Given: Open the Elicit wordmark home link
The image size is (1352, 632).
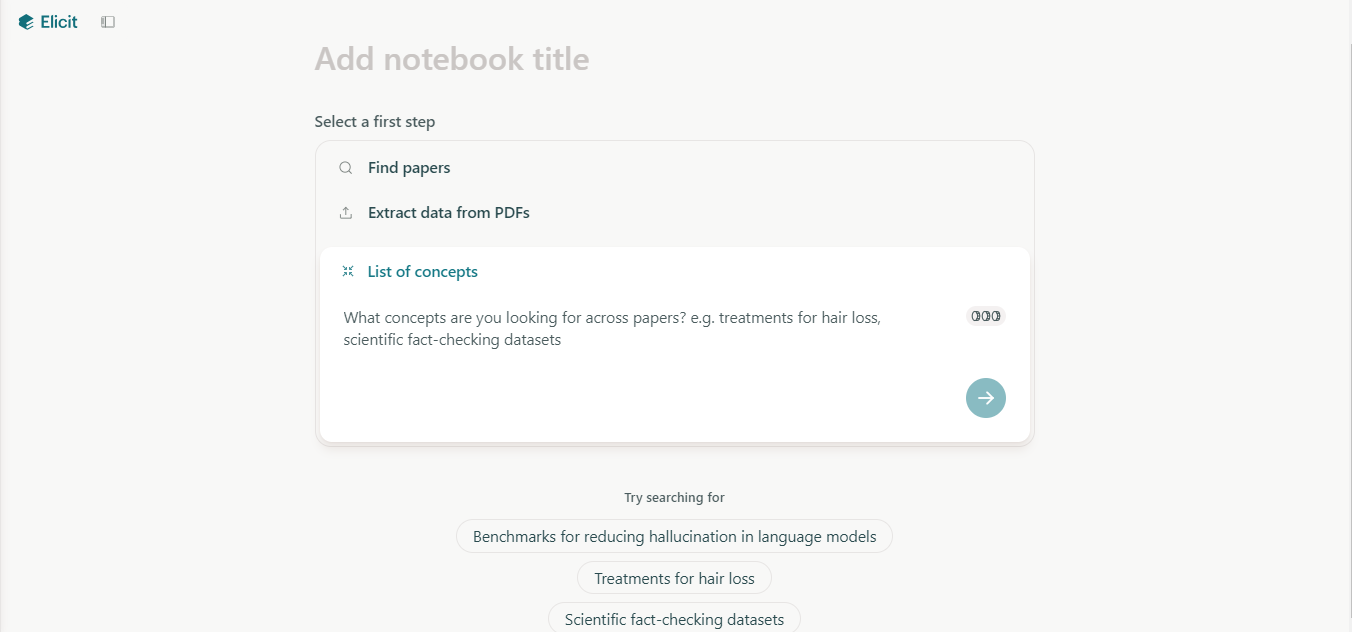Looking at the screenshot, I should (59, 22).
